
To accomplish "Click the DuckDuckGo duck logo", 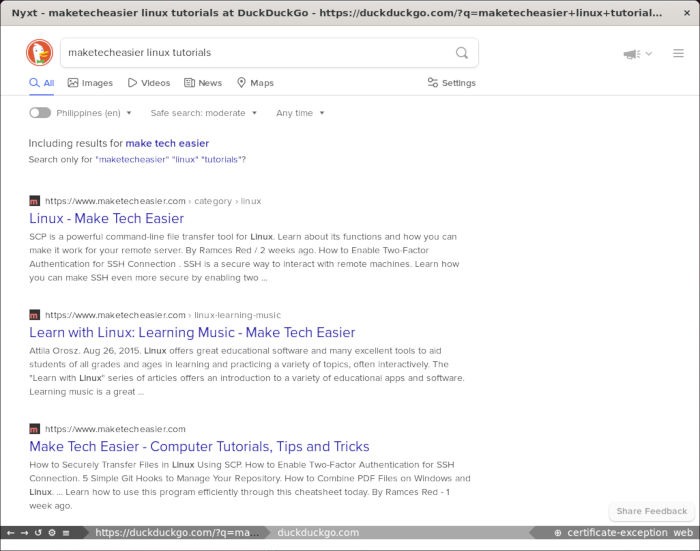I will tap(39, 52).
